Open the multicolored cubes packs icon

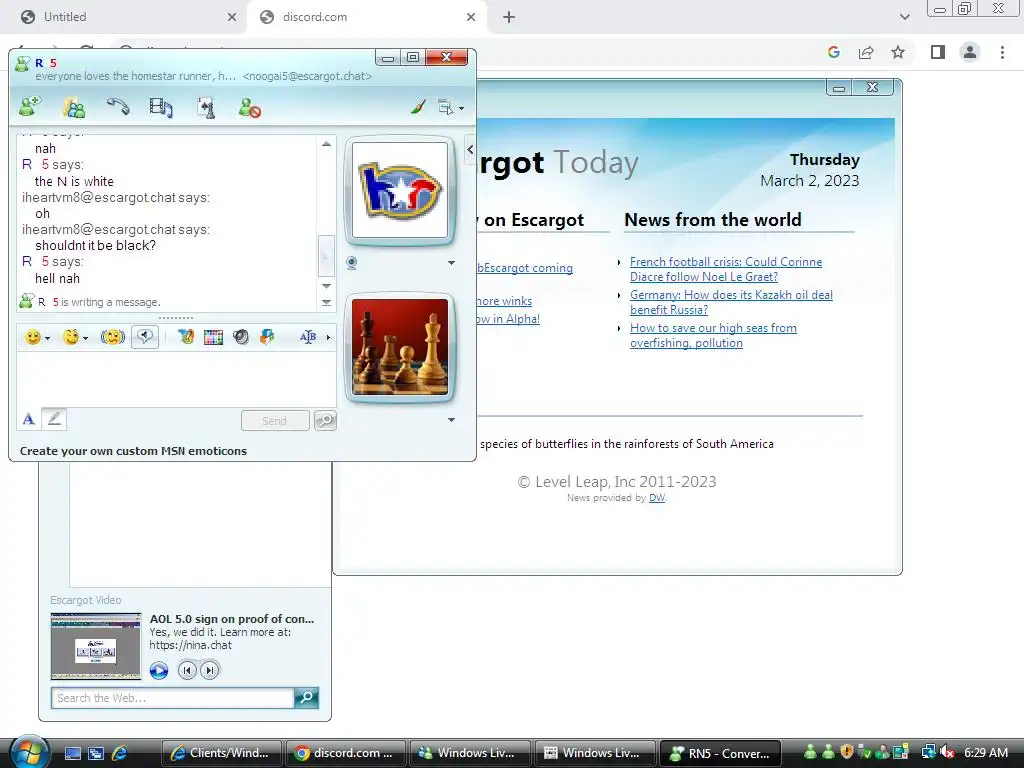(x=267, y=337)
